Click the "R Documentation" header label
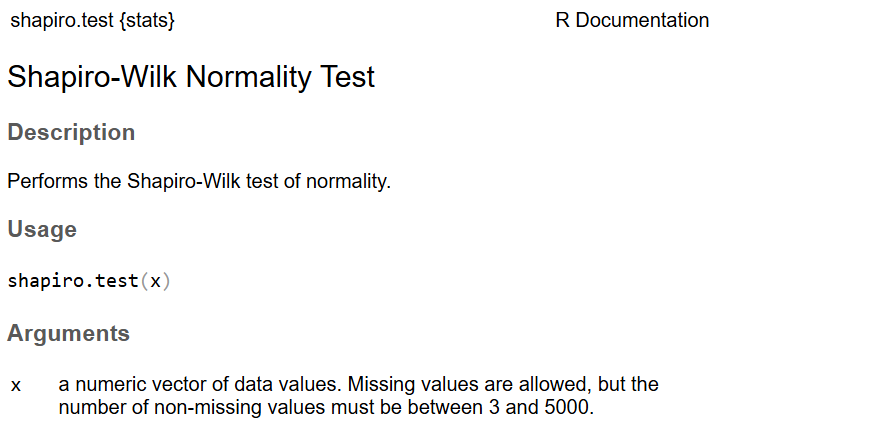This screenshot has height=431, width=870. point(632,20)
